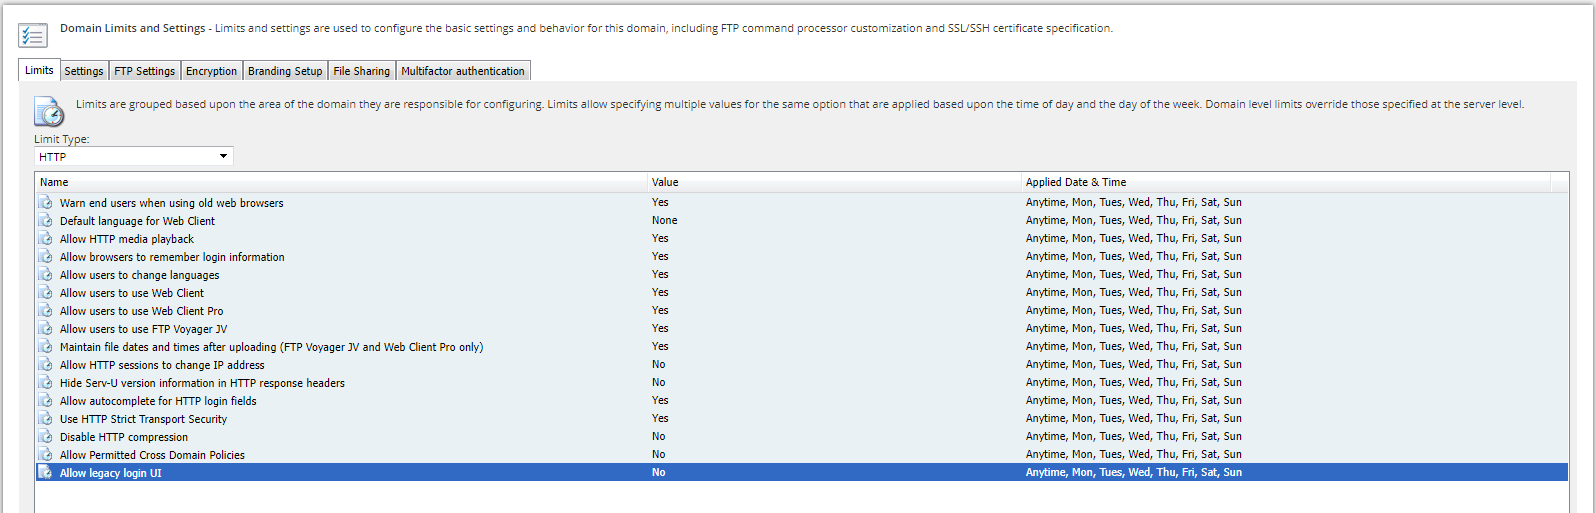Viewport: 1596px width, 513px height.
Task: Select the highlighted Allow legacy login UI row
Action: click(x=802, y=473)
